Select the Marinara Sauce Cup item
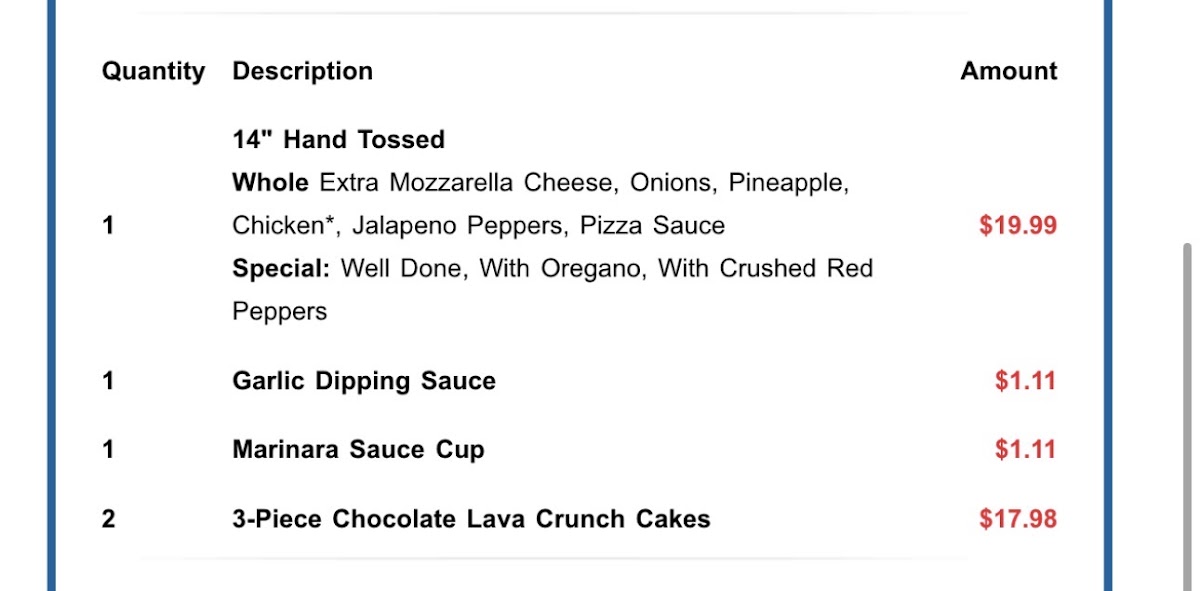1200x591 pixels. [358, 450]
